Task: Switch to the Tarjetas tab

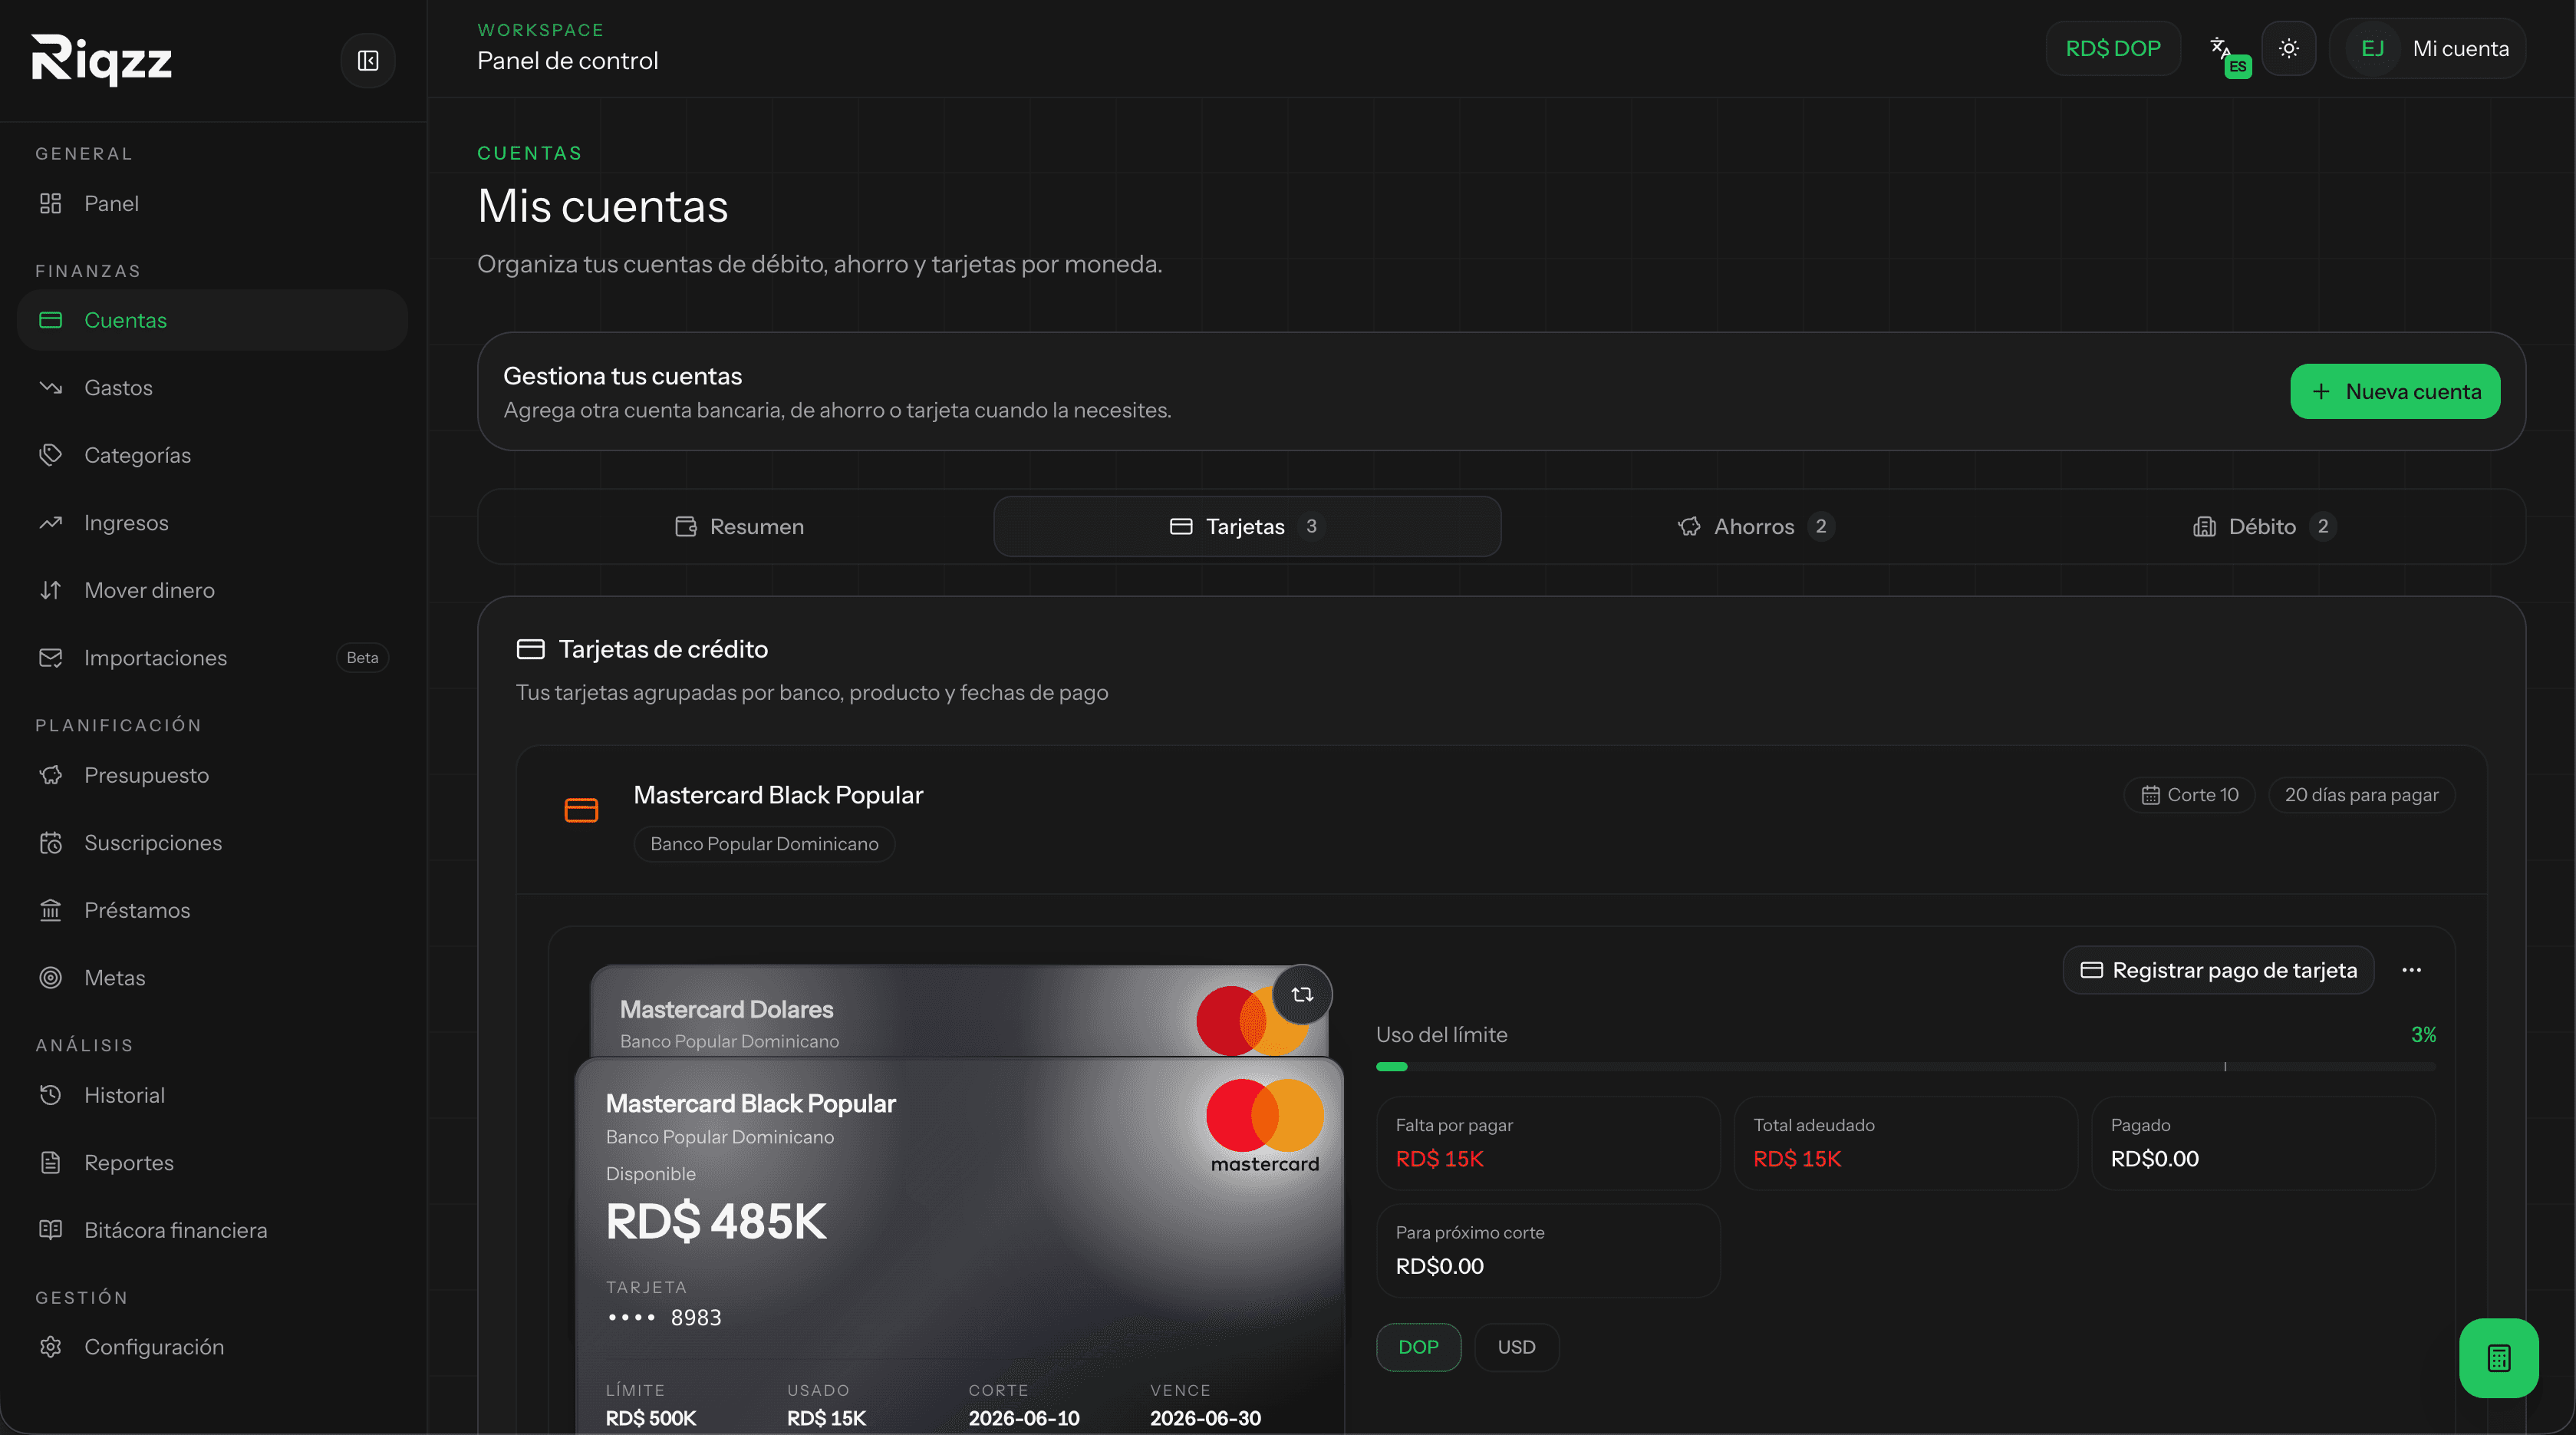Action: [1247, 526]
